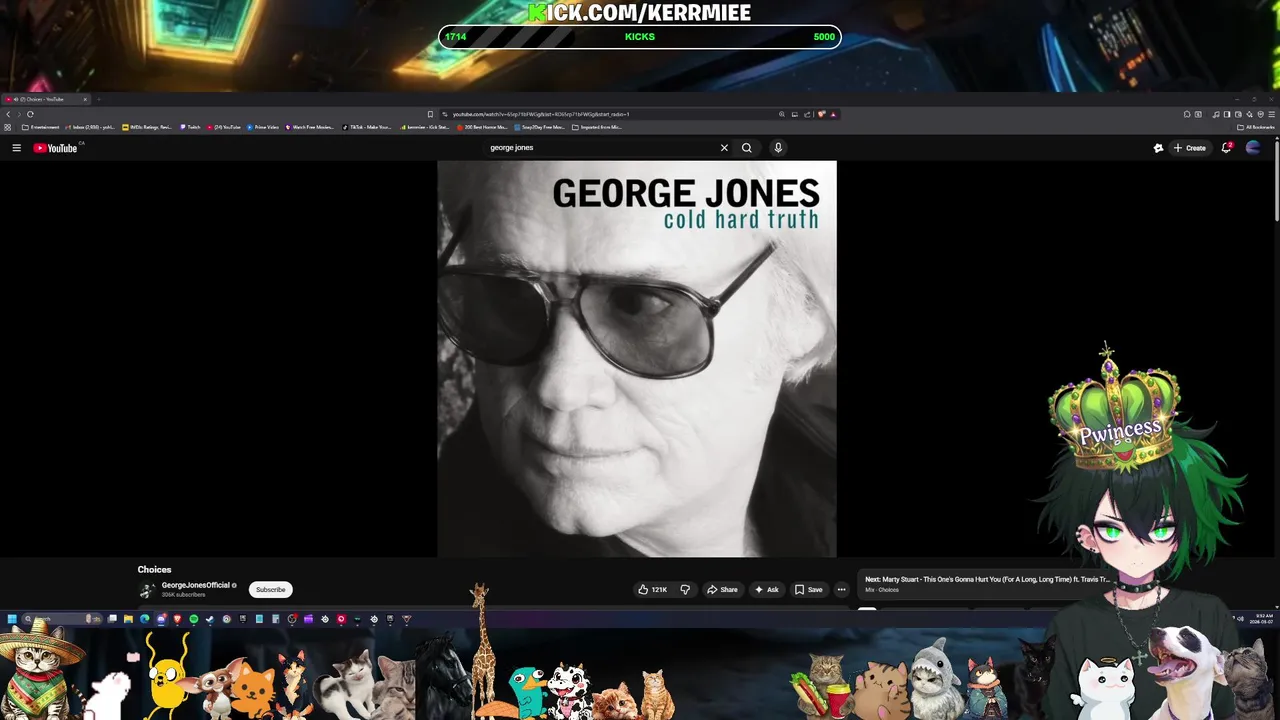The width and height of the screenshot is (1280, 720).
Task: Click the Windows taskbar search box
Action: coord(62,619)
